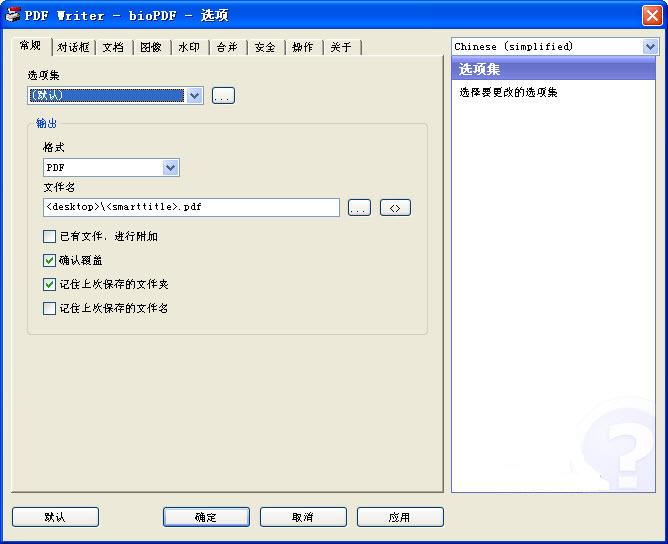Viewport: 668px width, 544px height.
Task: Apply settings with 应用 button
Action: [400, 517]
